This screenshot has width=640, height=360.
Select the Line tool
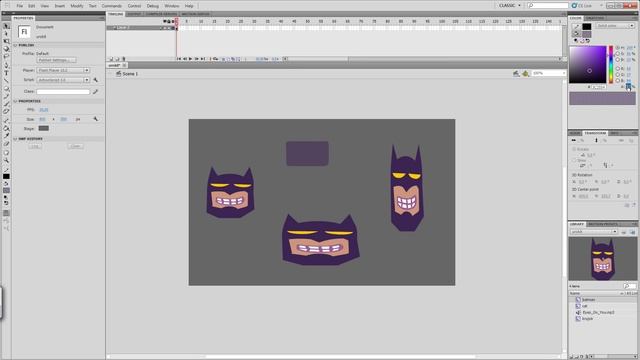coord(6,81)
